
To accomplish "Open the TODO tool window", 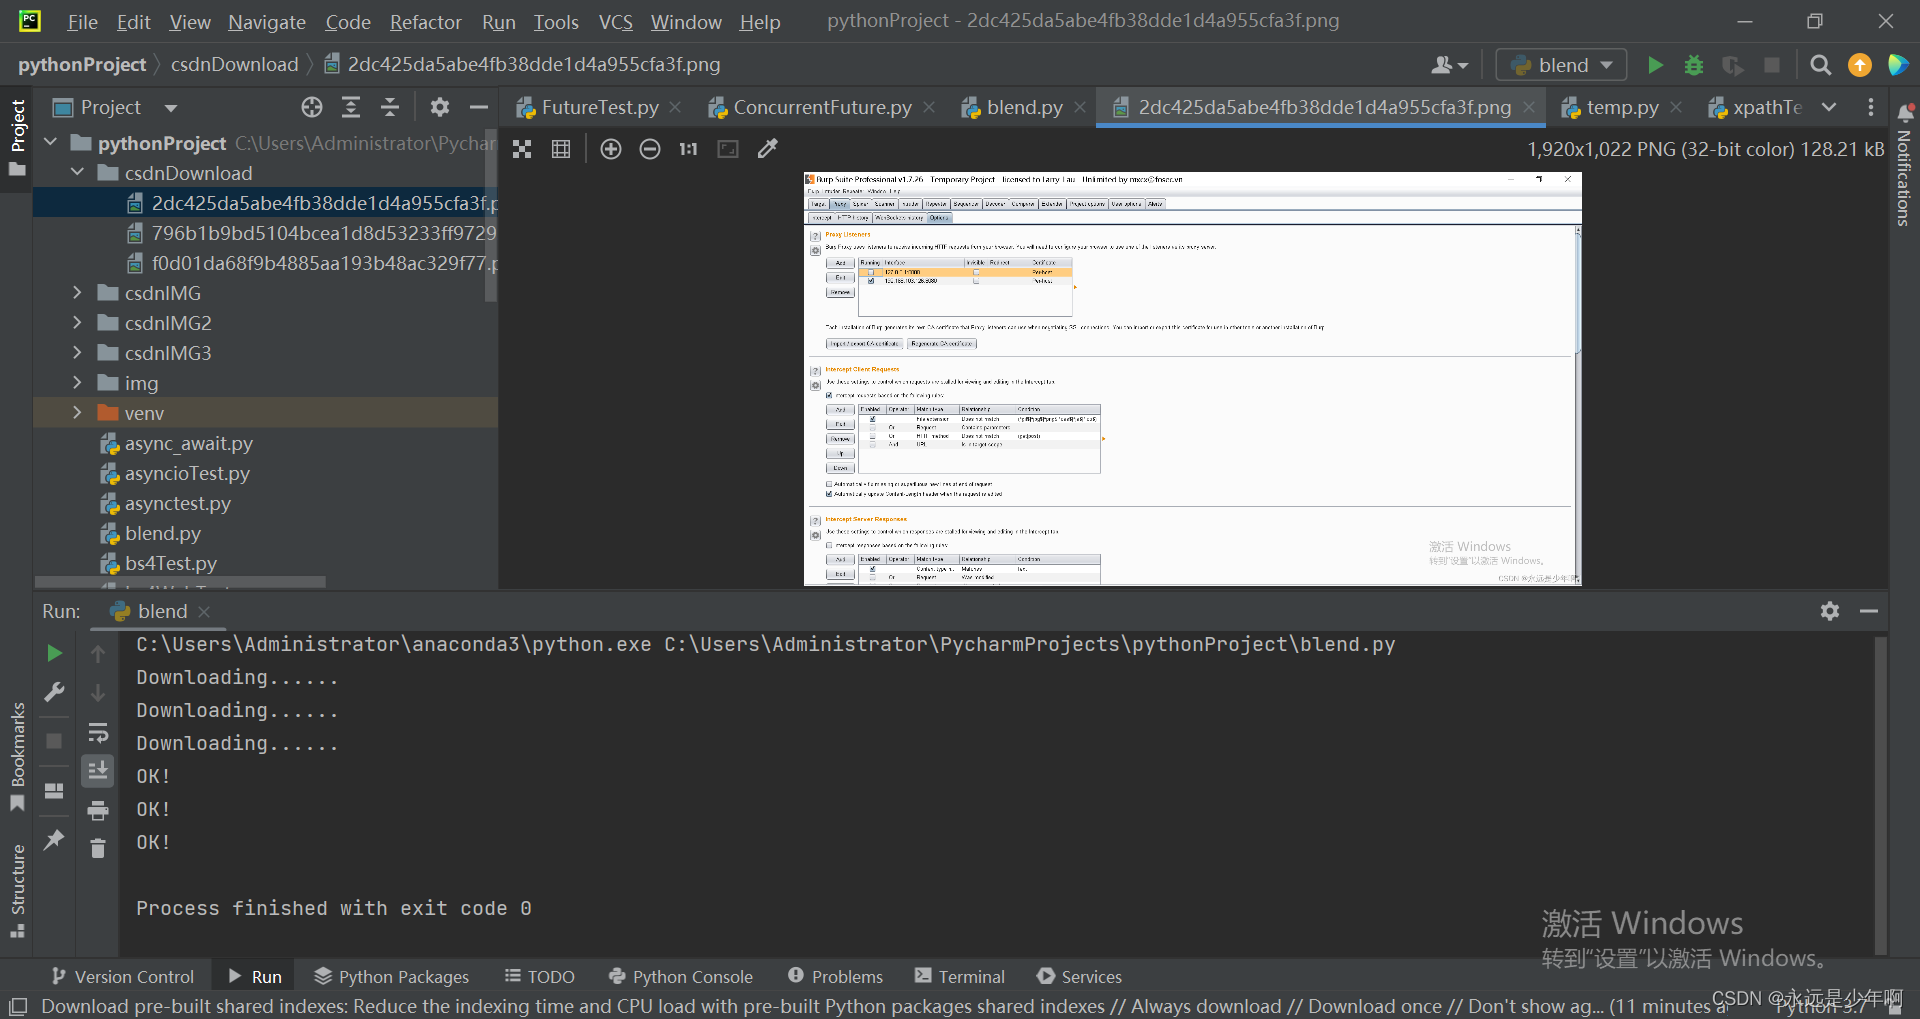I will pyautogui.click(x=540, y=976).
